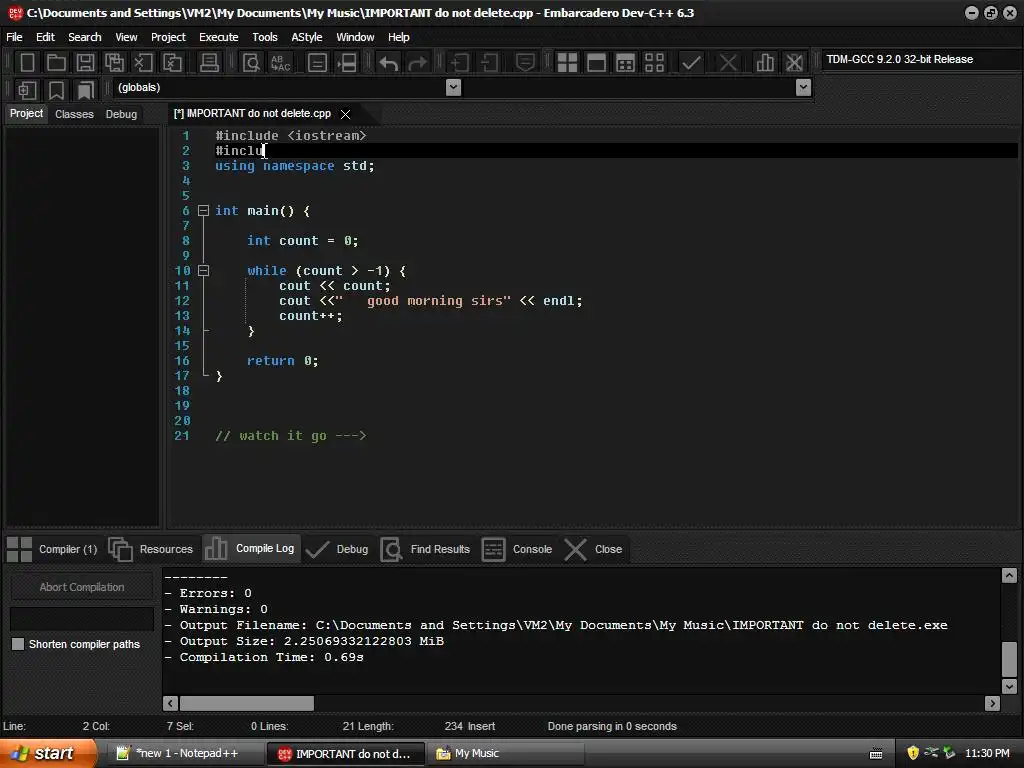Click the Delete profiling information icon
Viewport: 1024px width, 768px height.
click(x=794, y=63)
